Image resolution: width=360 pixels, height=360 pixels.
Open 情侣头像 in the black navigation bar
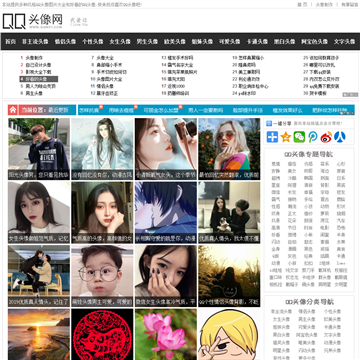click(65, 42)
